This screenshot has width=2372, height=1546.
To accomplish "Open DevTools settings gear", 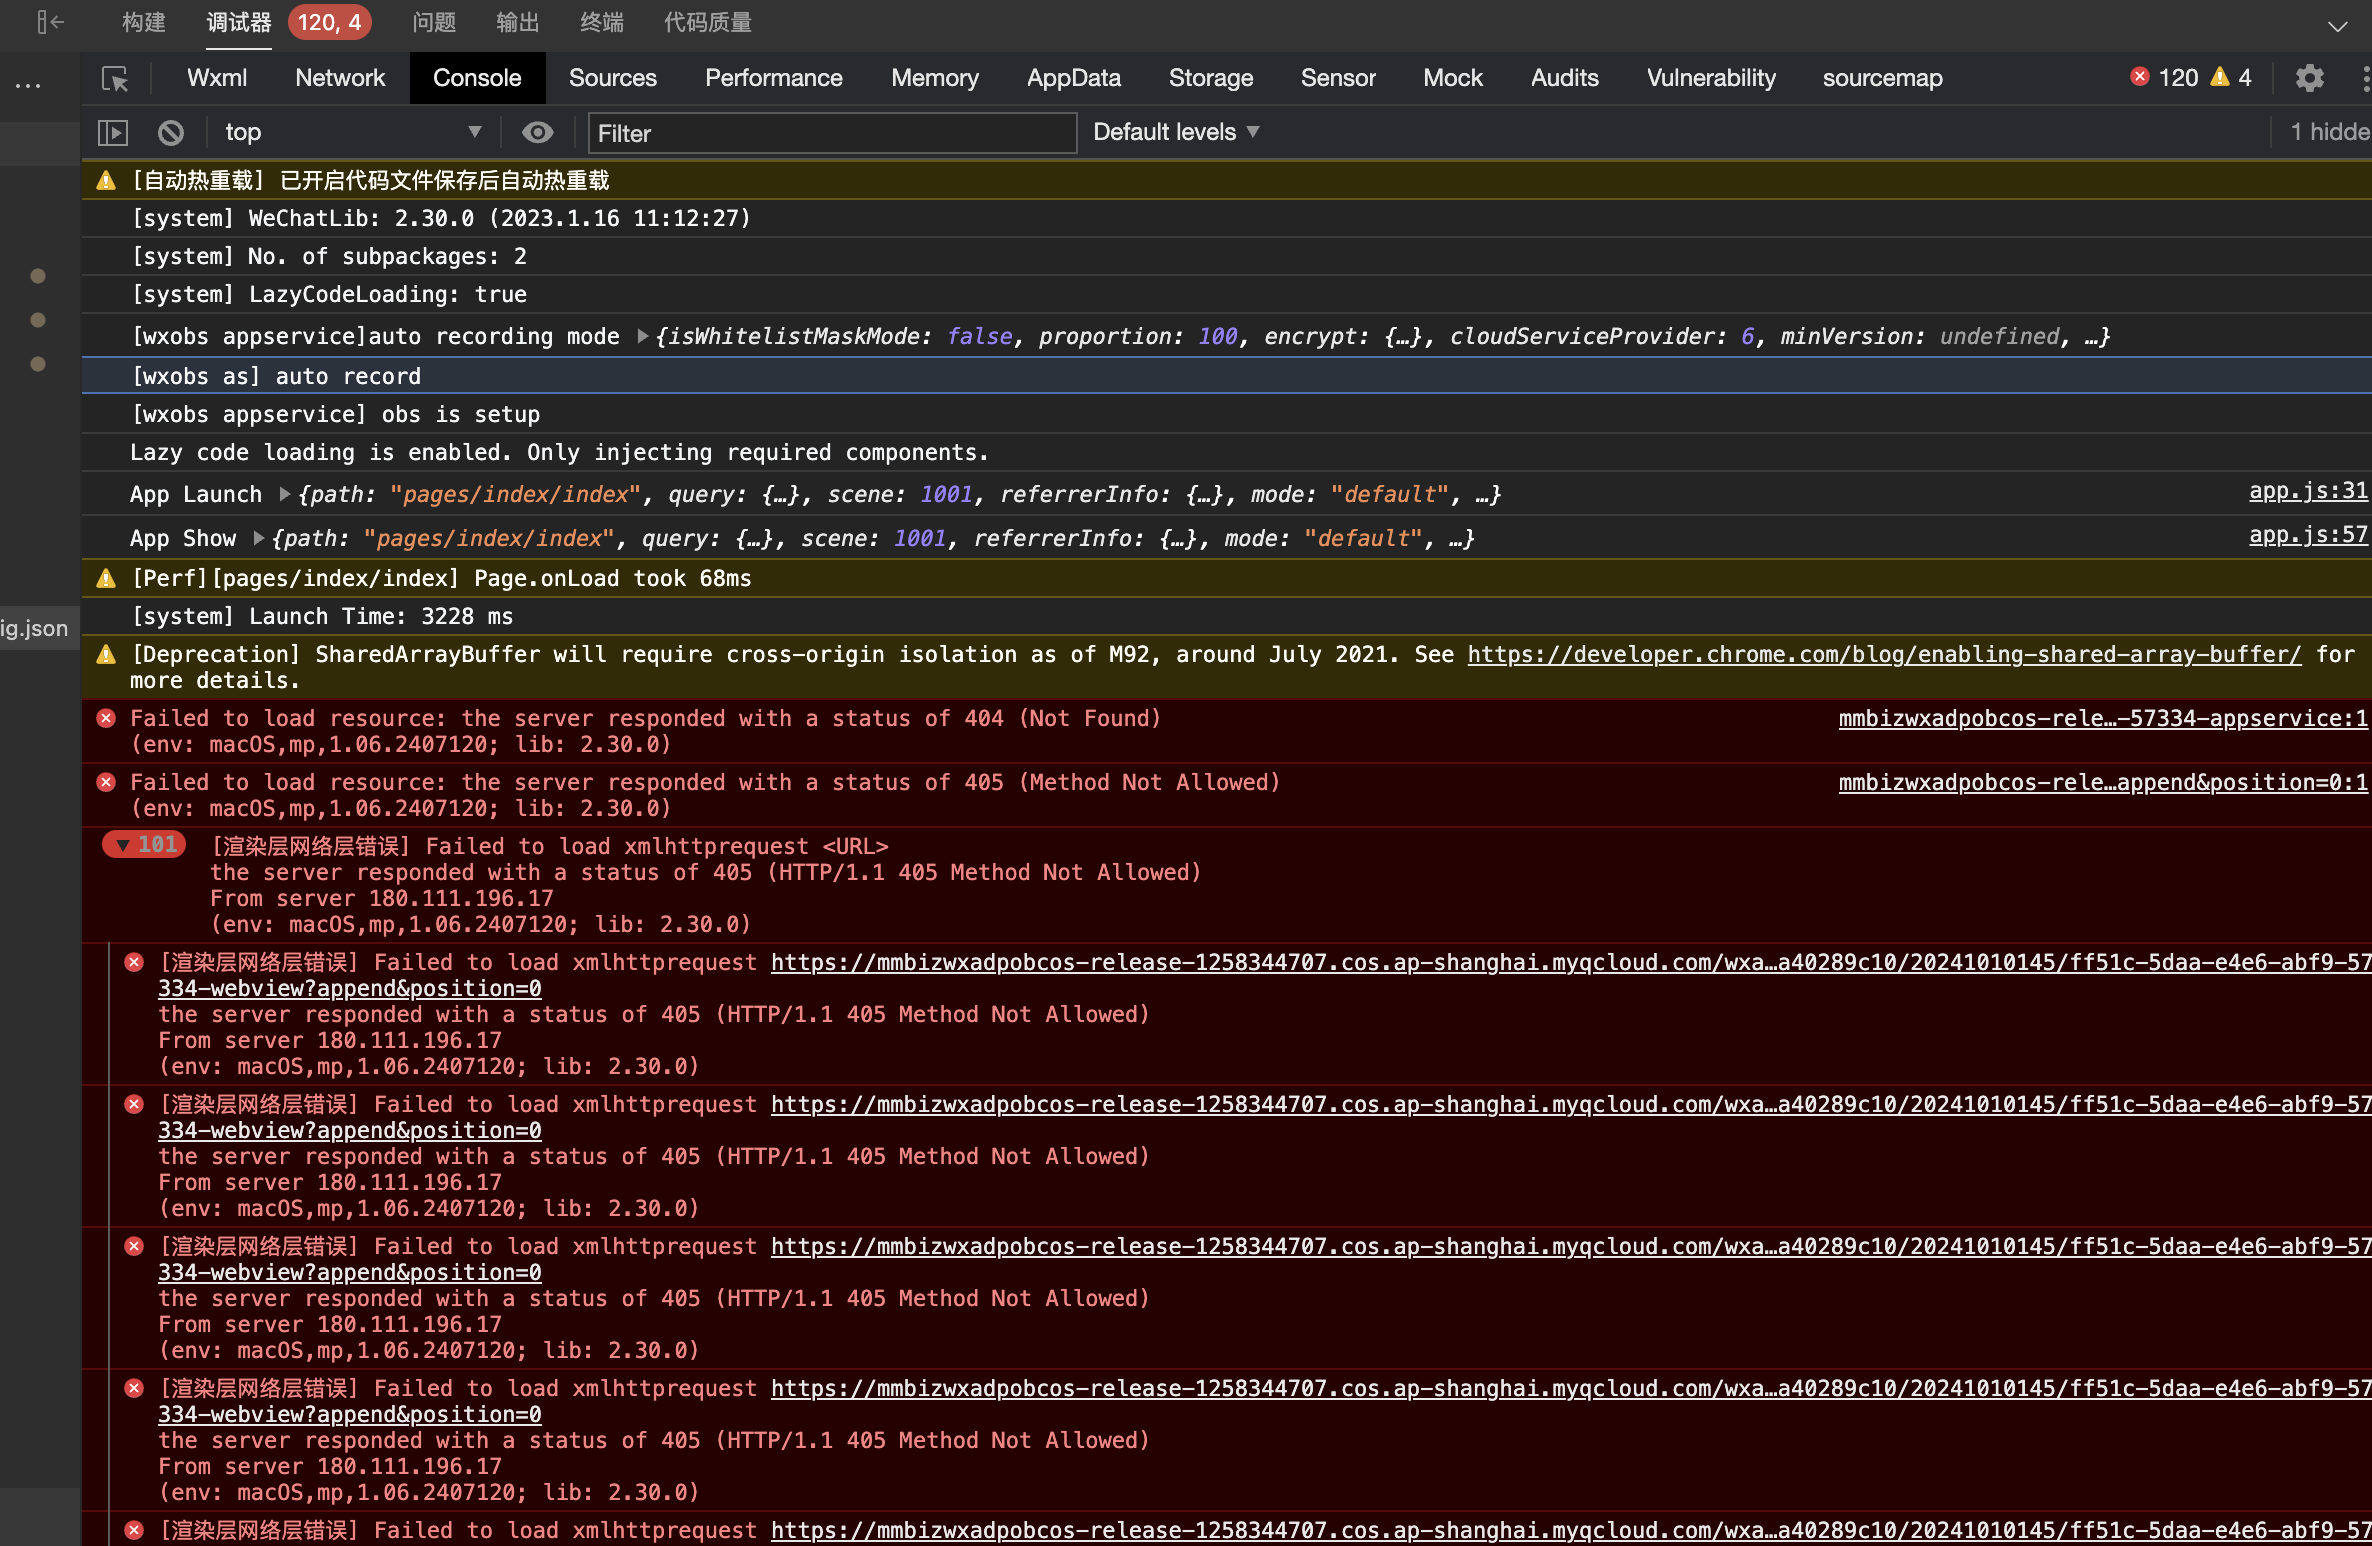I will (2309, 78).
